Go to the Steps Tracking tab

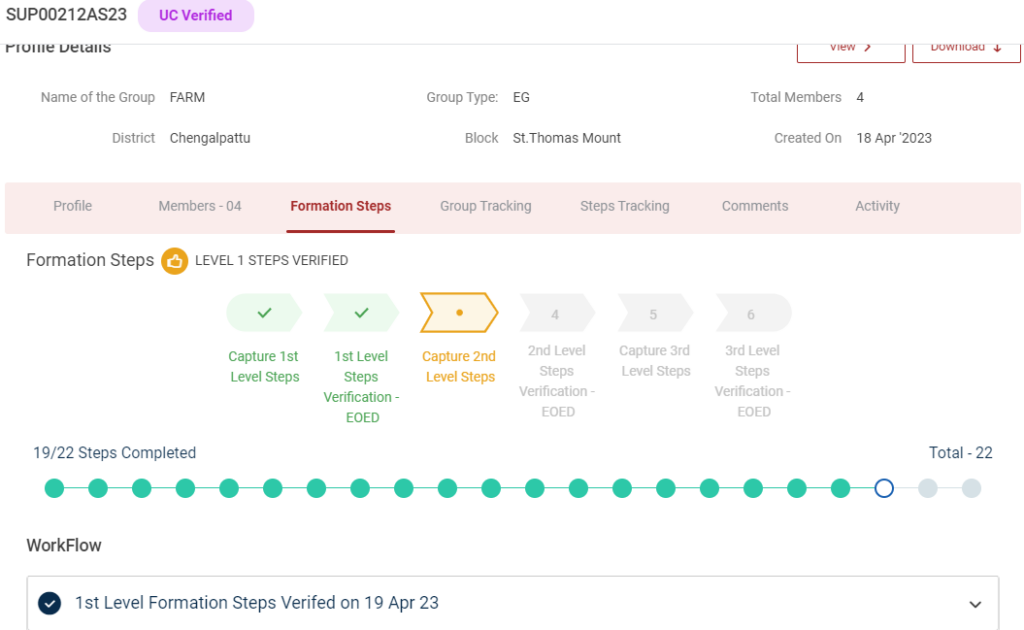[624, 206]
